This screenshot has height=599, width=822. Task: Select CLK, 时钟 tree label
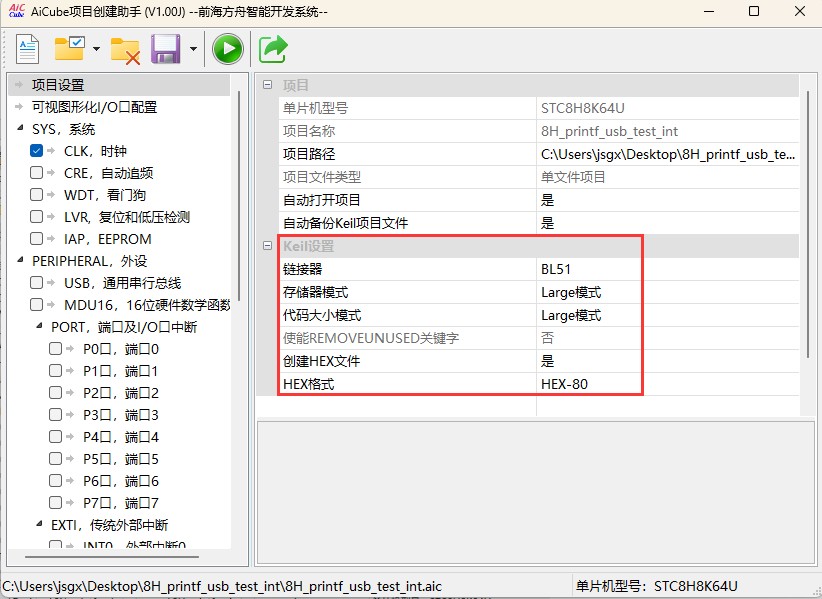95,151
